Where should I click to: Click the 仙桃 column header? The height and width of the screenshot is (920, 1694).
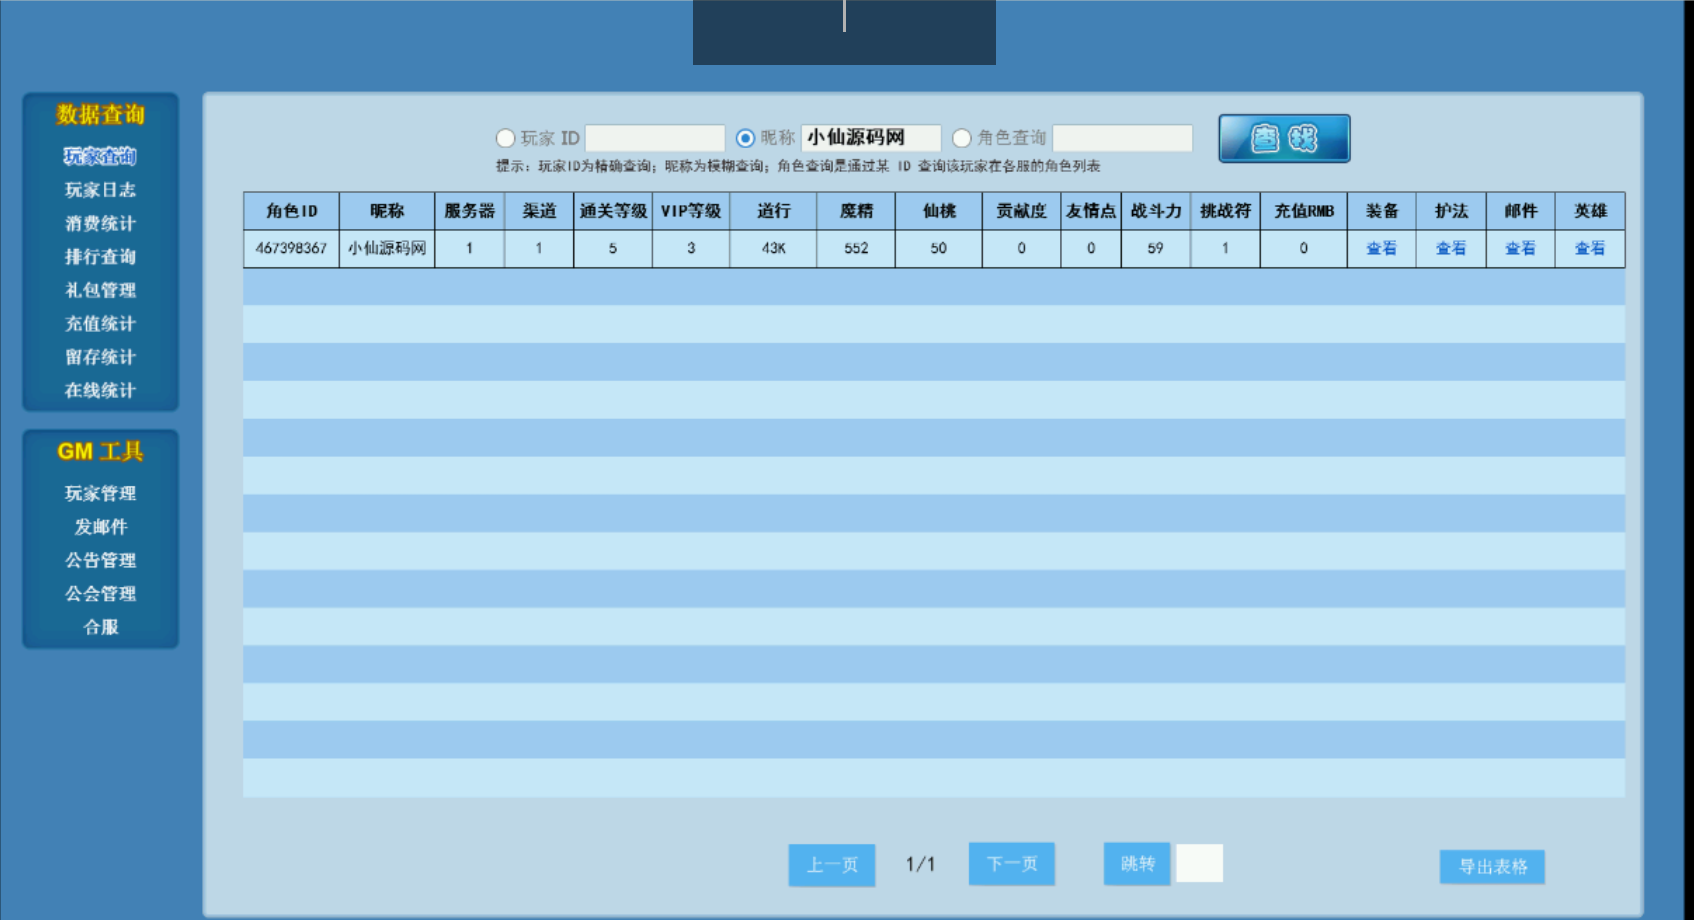939,211
